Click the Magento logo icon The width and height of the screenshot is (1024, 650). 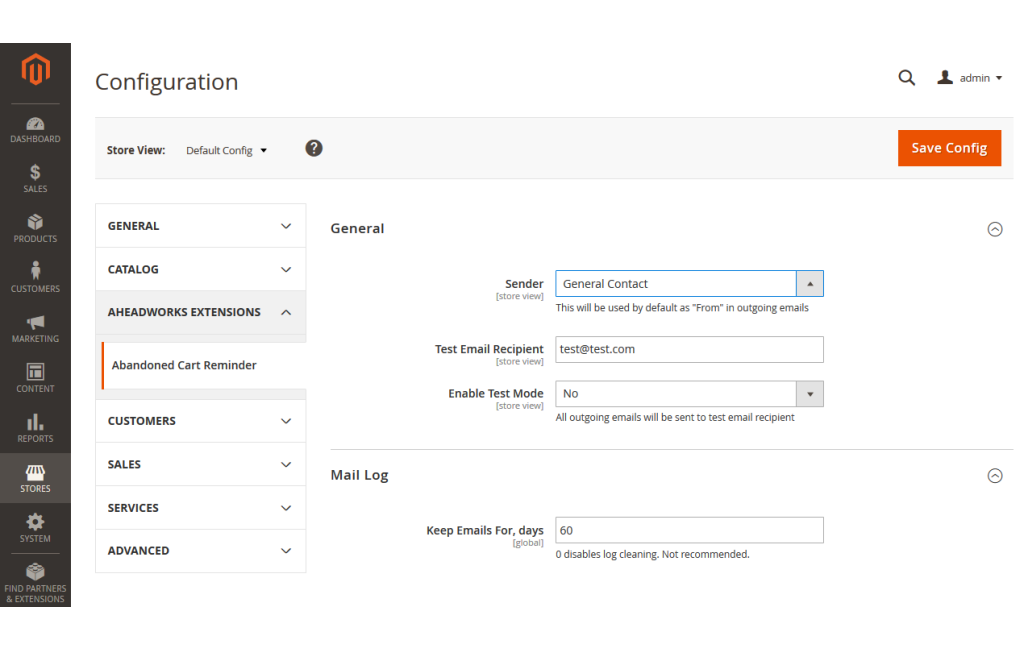pos(35,69)
